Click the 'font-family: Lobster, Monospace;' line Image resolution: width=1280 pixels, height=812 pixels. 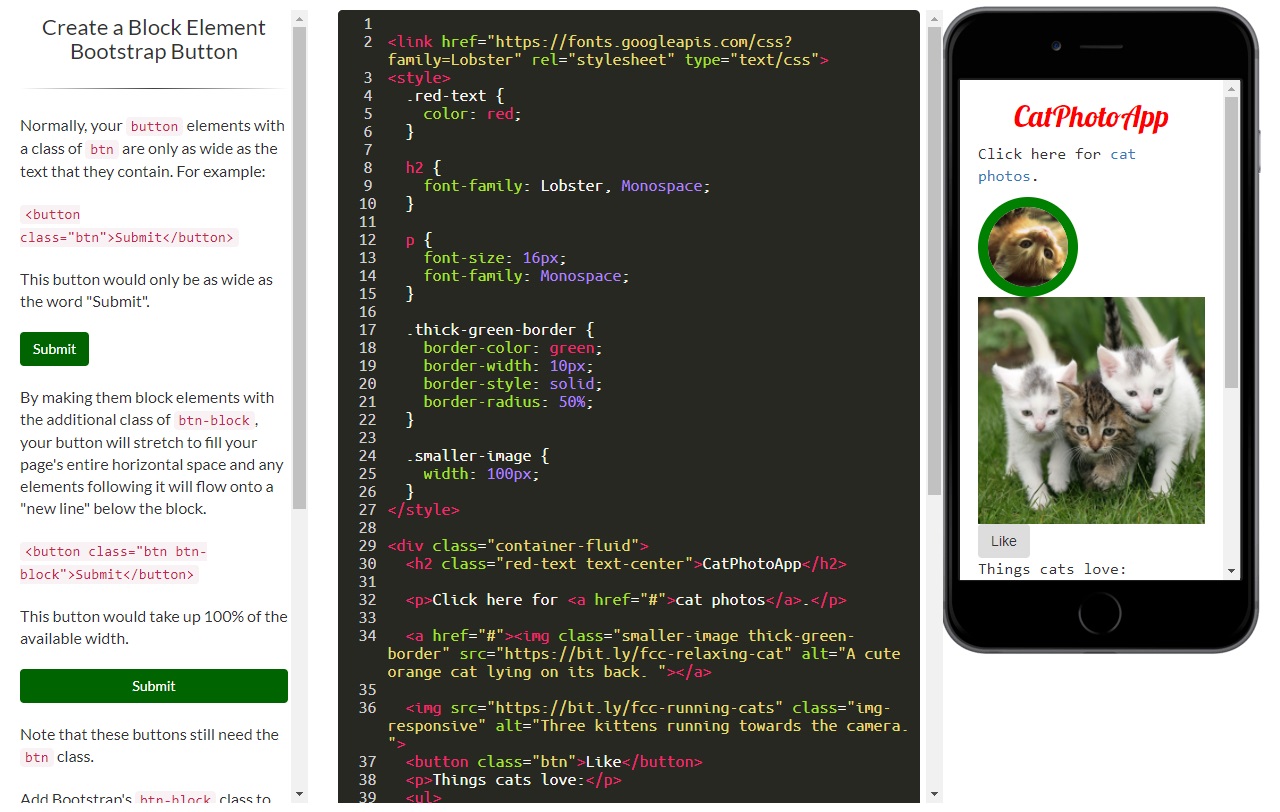point(567,186)
